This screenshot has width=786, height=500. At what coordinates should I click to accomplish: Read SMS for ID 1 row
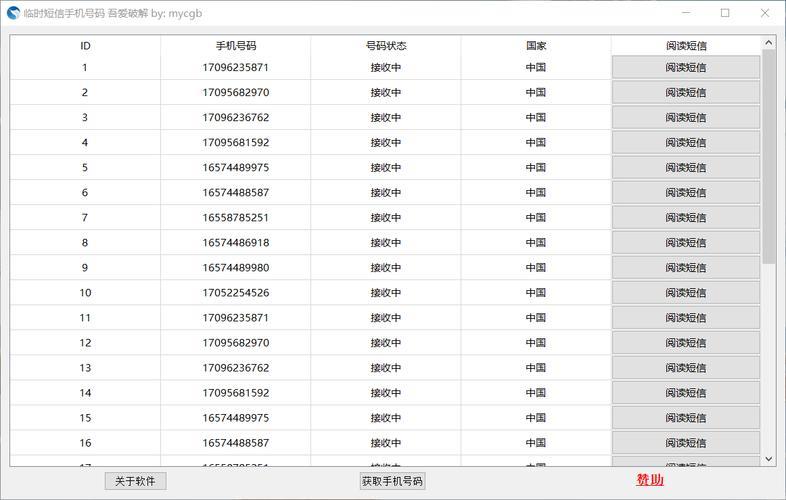tap(686, 67)
